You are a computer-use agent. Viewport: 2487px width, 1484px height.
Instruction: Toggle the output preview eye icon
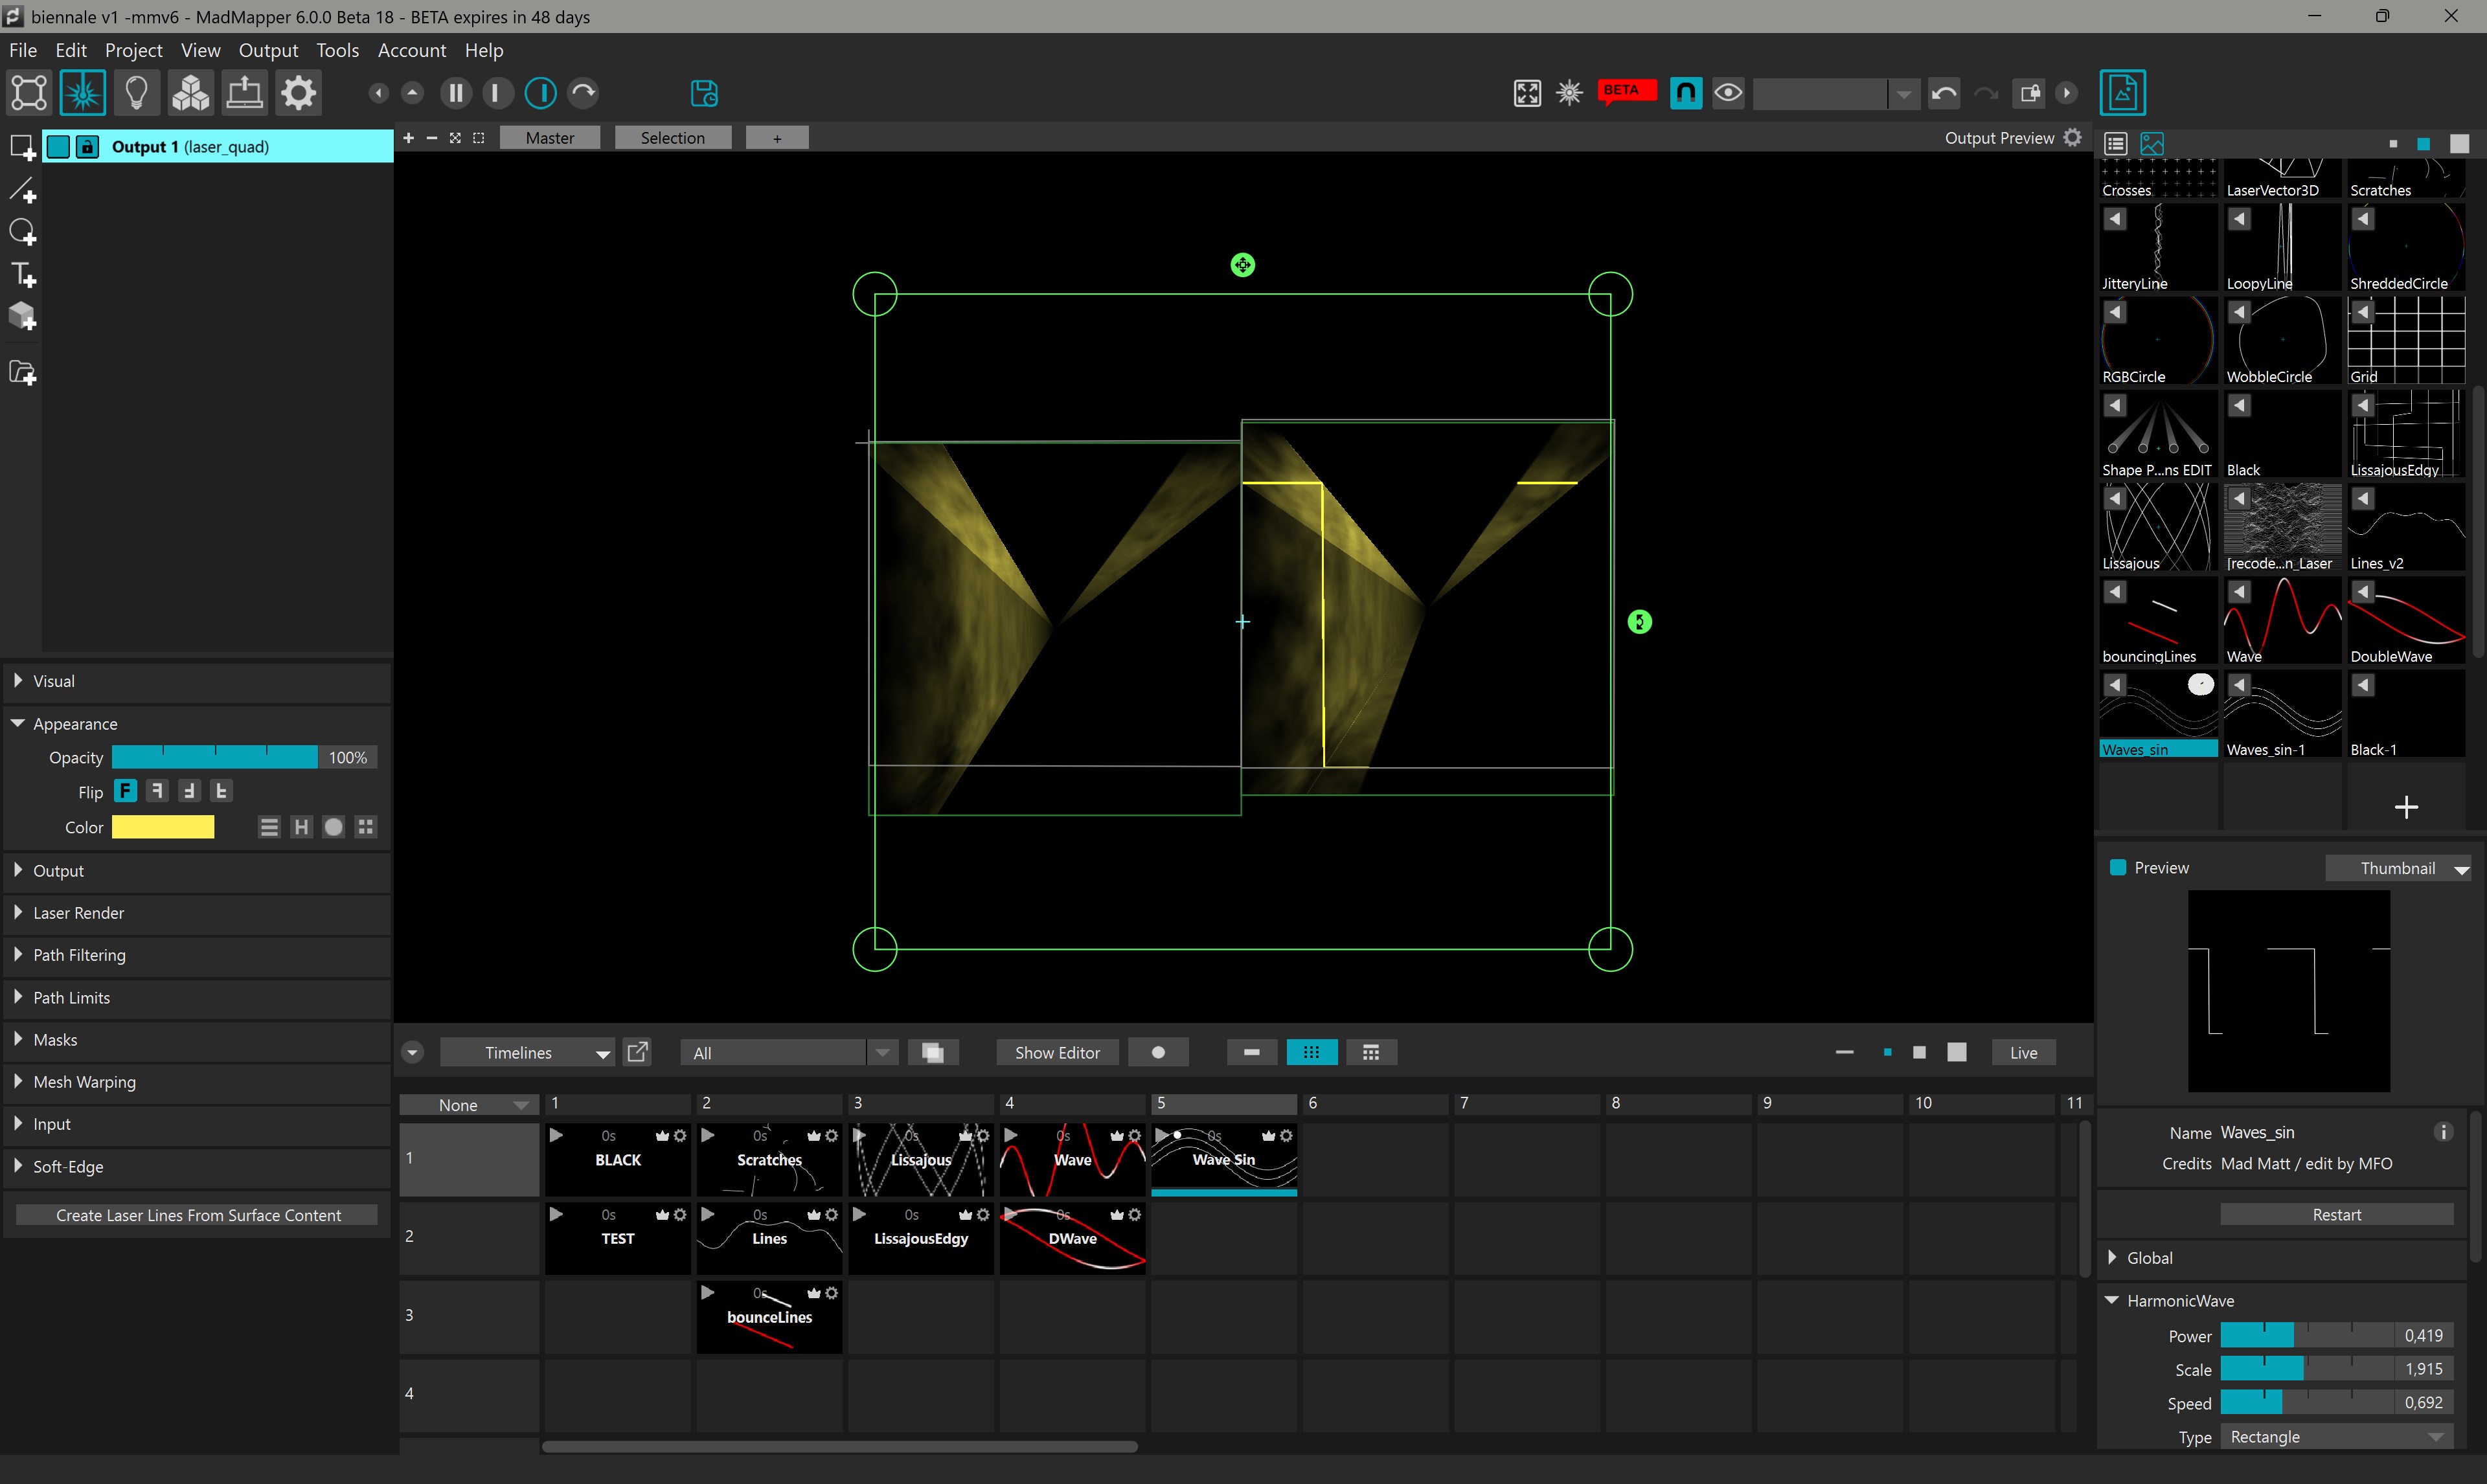click(x=1729, y=92)
